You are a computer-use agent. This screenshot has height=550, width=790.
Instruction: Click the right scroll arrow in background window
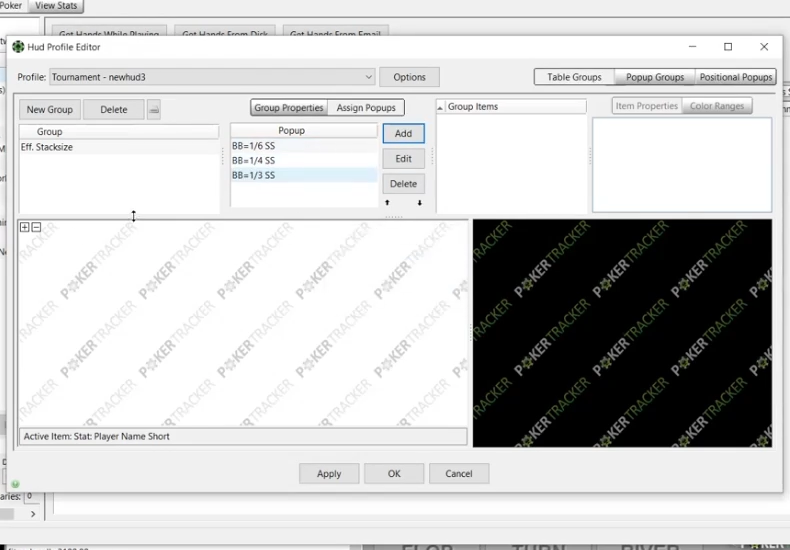coord(33,514)
